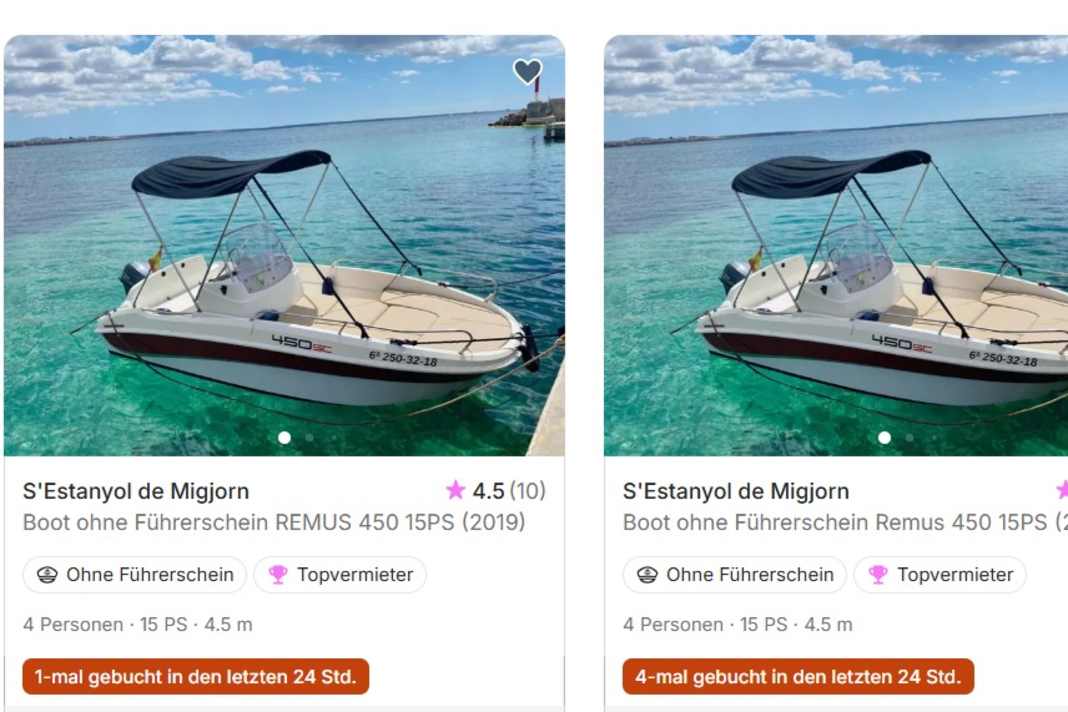Select first carousel dot on right boat photo
The width and height of the screenshot is (1068, 712).
tap(884, 437)
